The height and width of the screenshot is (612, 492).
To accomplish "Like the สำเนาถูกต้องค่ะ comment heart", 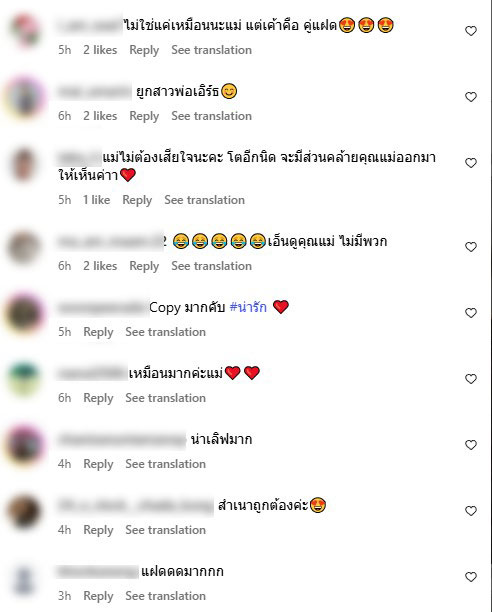I will 471,511.
